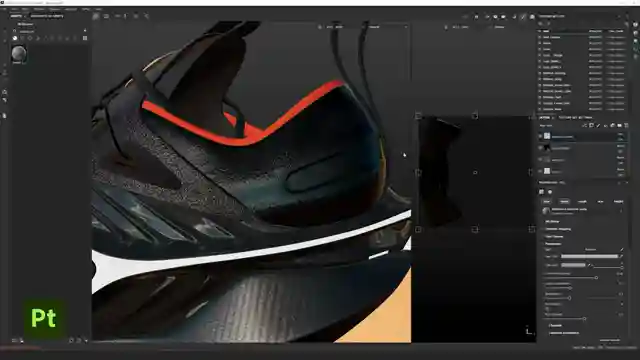The height and width of the screenshot is (360, 640).
Task: Open the Layers panel tab
Action: pyautogui.click(x=545, y=118)
